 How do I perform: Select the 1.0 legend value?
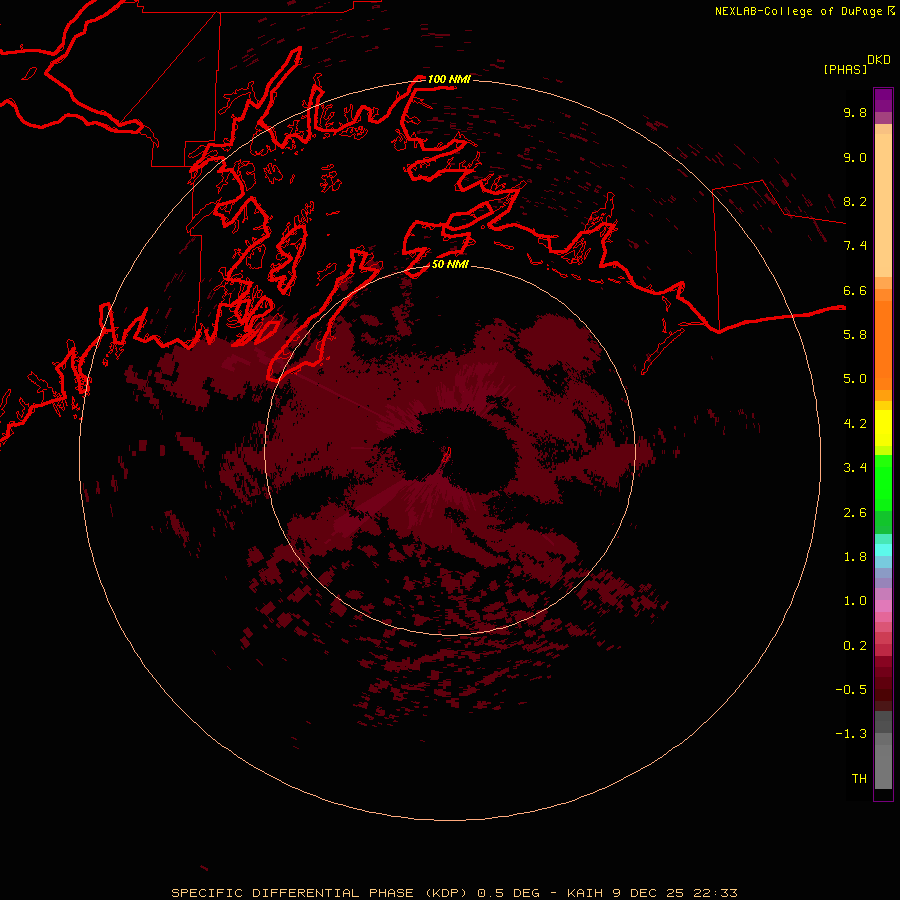855,601
